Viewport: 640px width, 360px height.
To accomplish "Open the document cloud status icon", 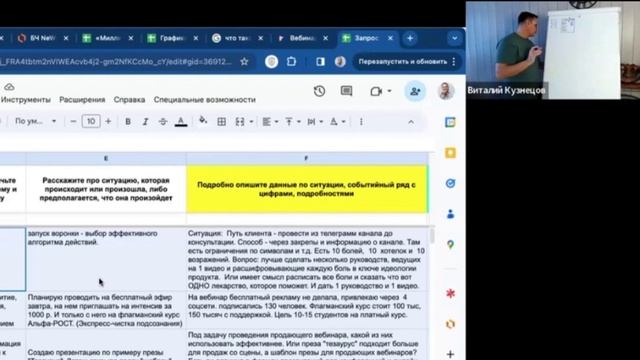I will 9,87.
